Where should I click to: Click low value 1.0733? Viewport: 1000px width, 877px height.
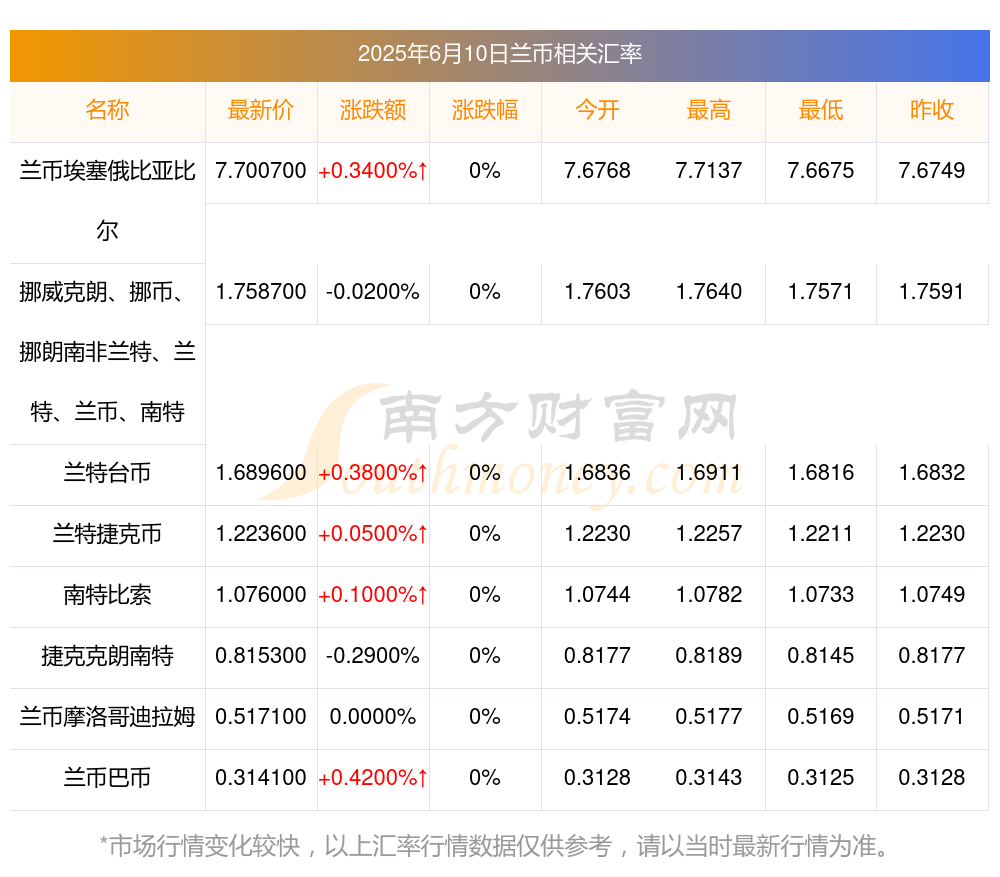pyautogui.click(x=821, y=595)
